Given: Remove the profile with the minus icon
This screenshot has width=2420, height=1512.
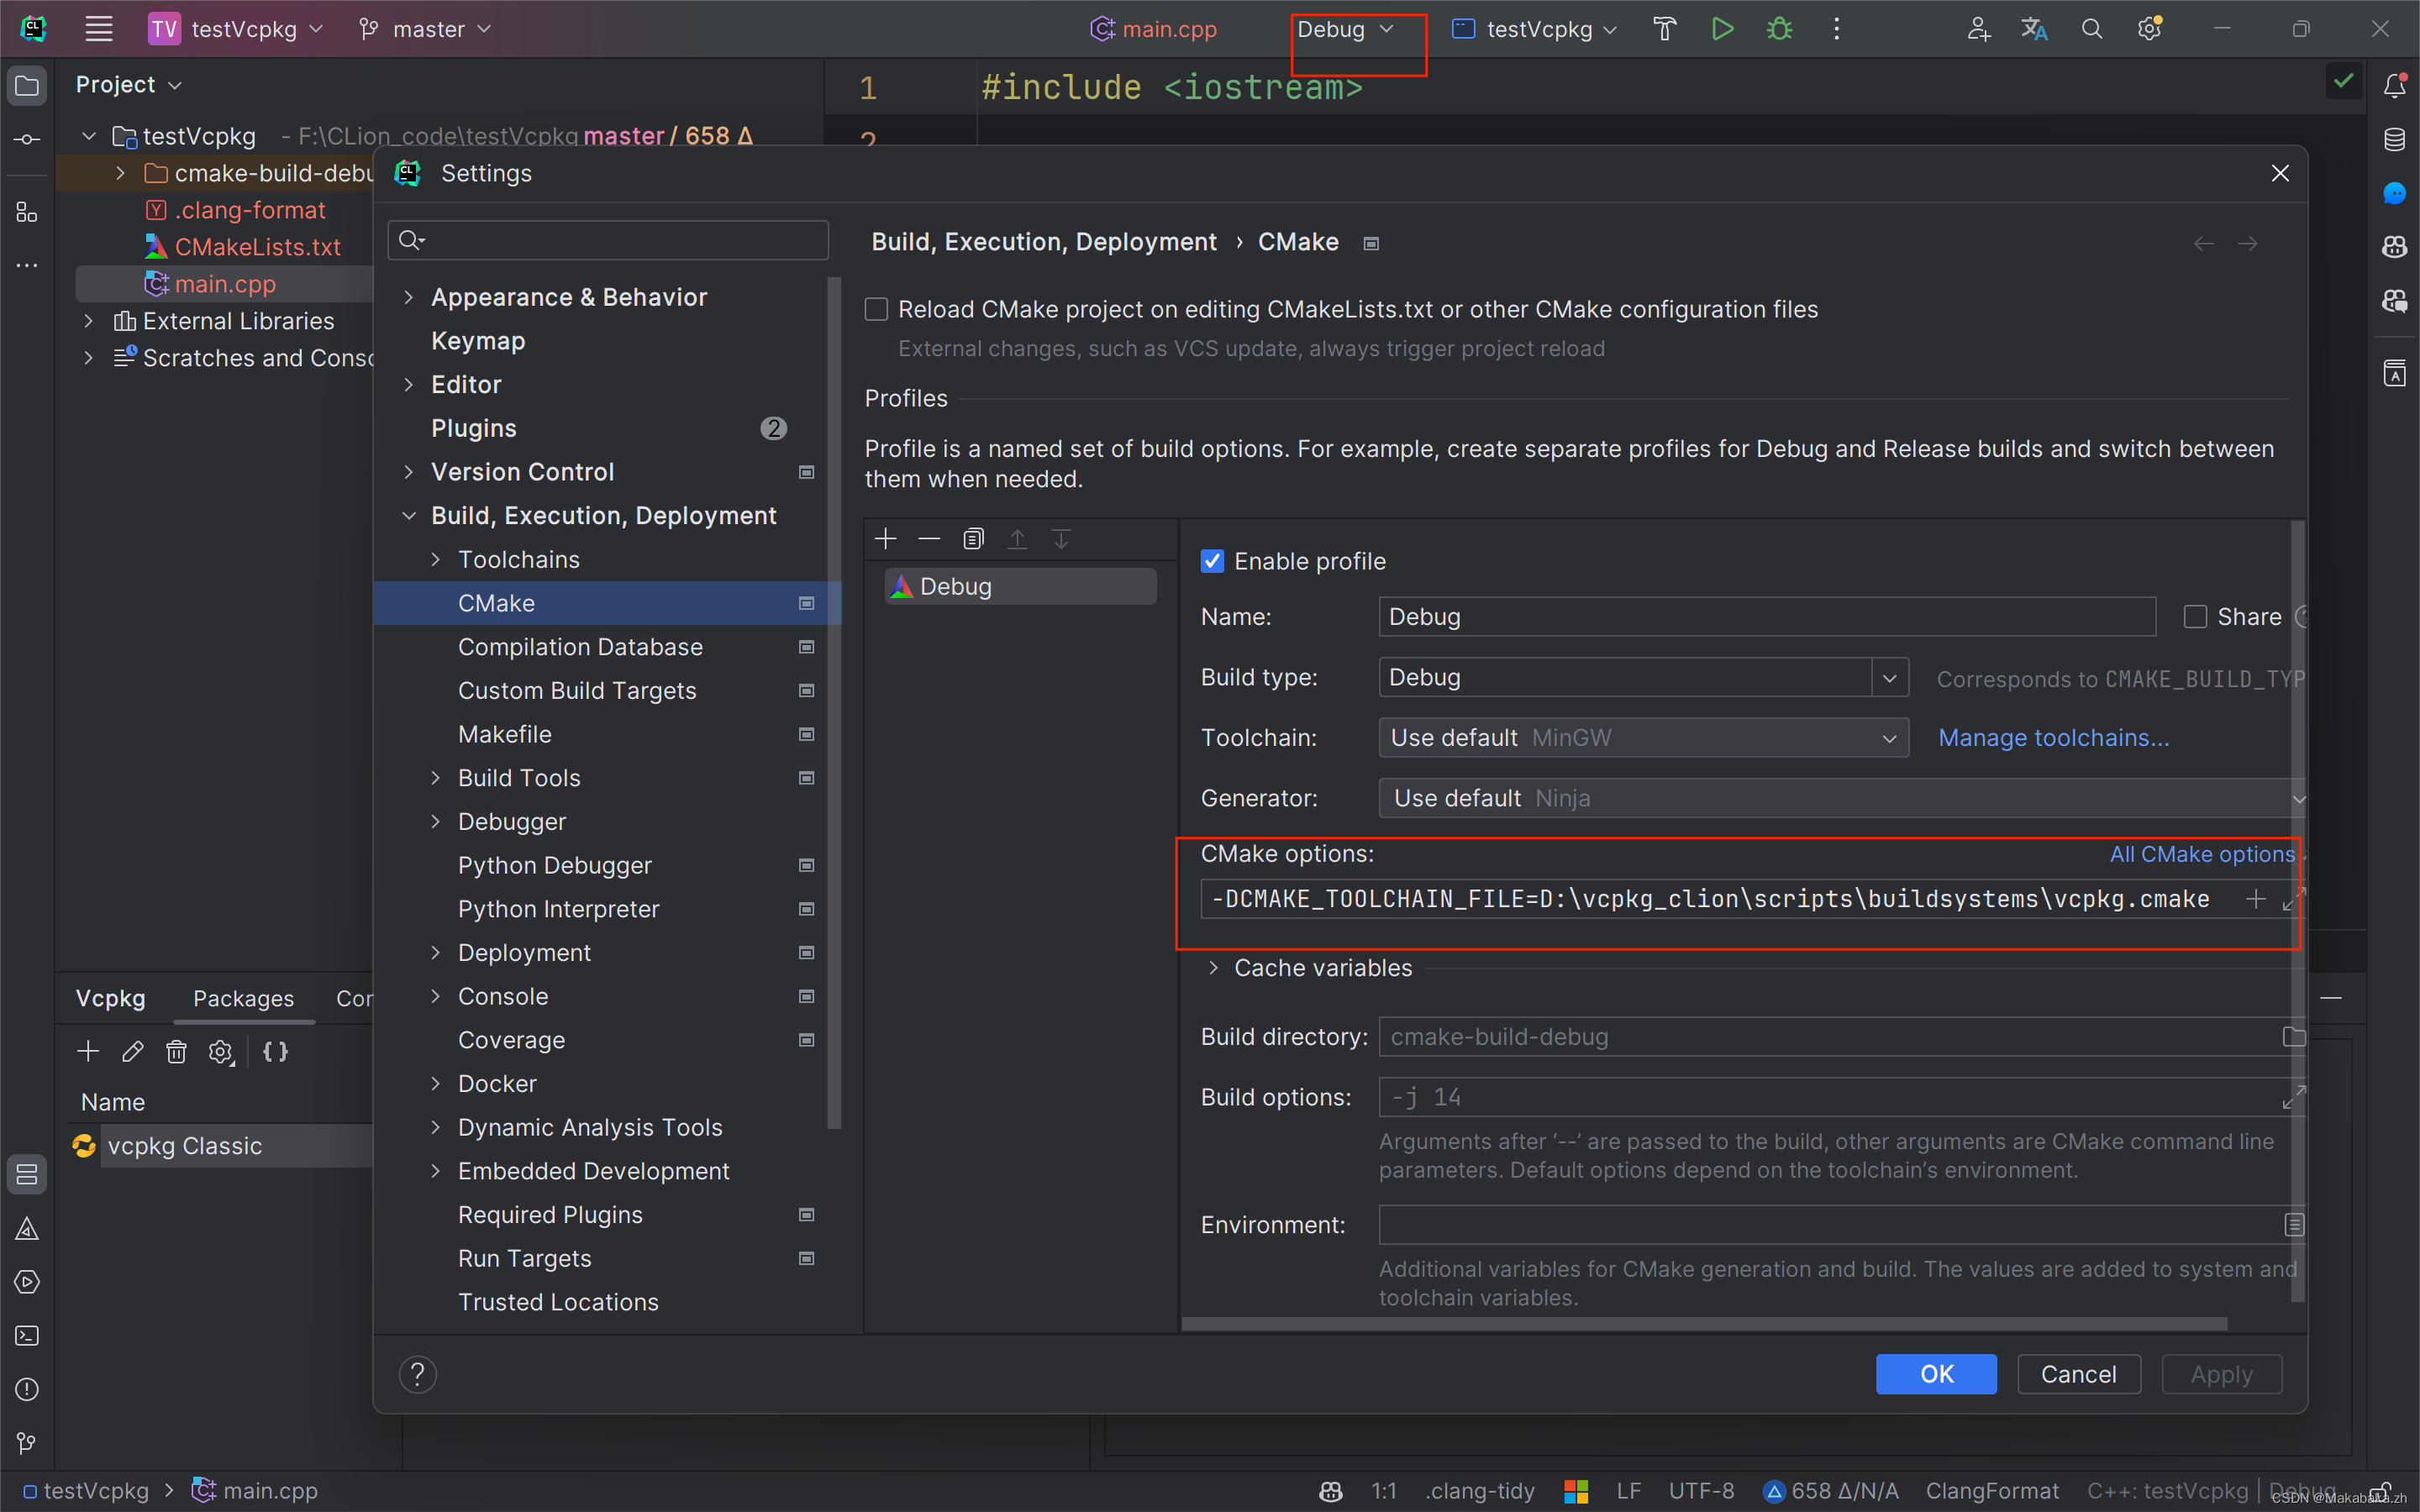Looking at the screenshot, I should click(x=929, y=540).
